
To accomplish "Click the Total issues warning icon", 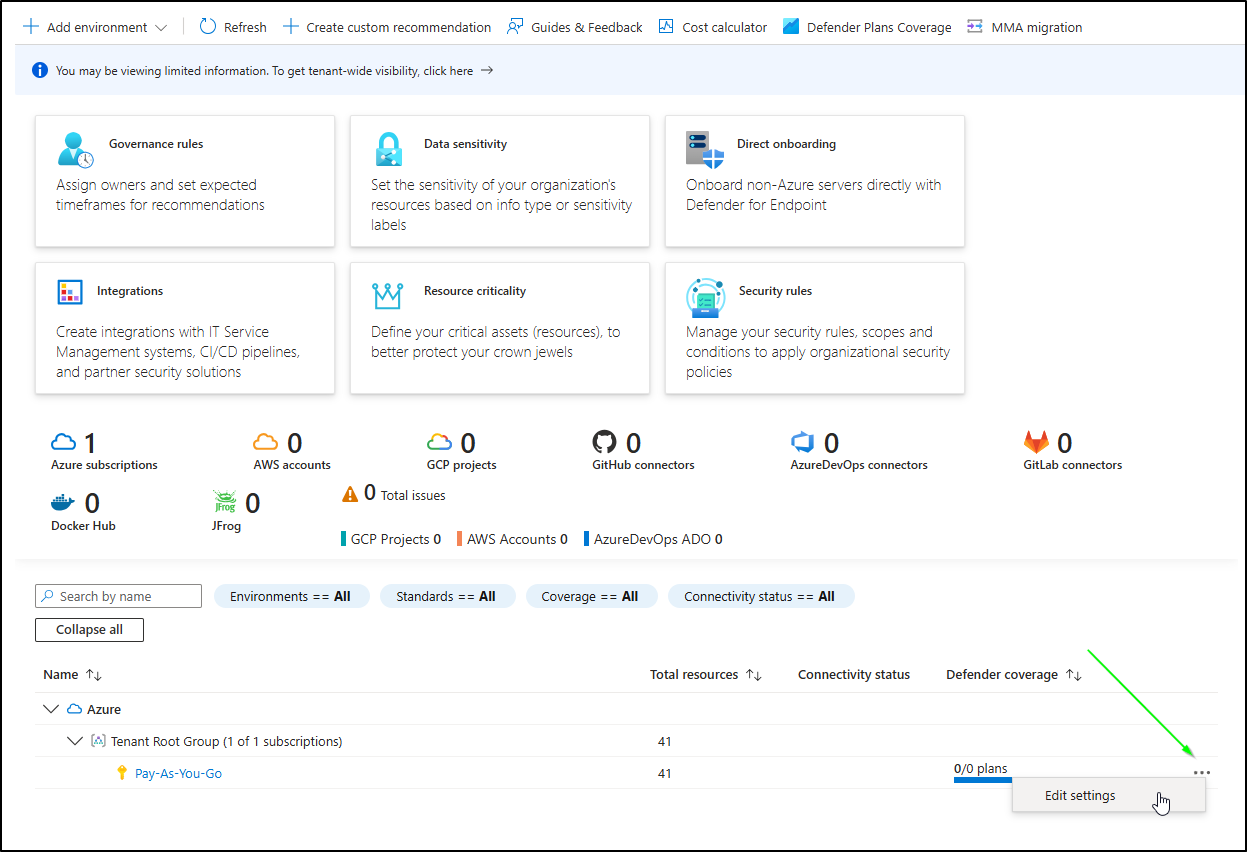I will click(350, 494).
